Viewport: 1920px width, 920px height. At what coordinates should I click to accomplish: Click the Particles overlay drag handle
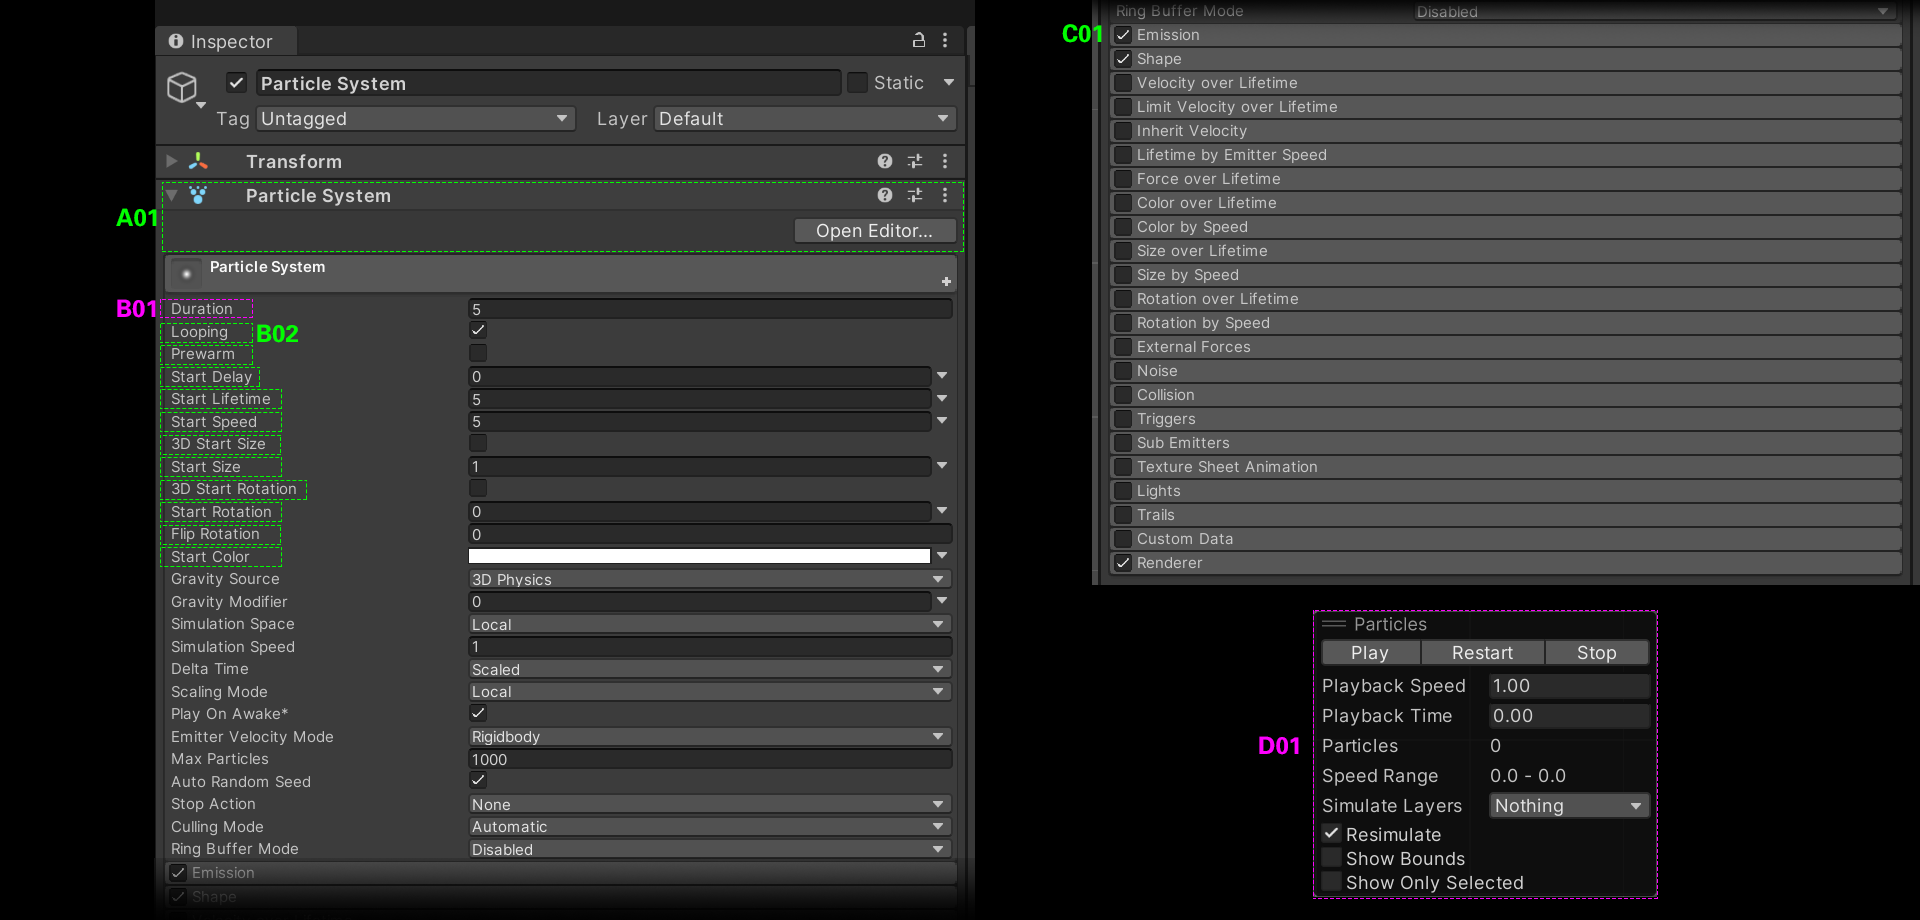pos(1334,624)
